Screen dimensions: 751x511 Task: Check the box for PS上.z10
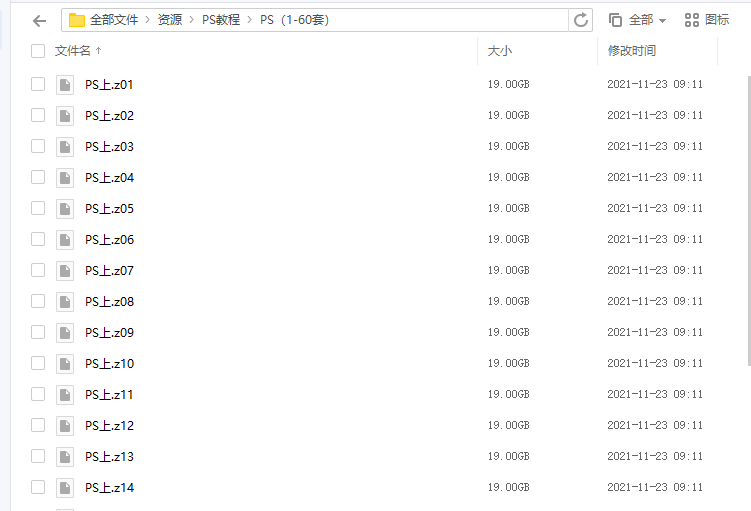[38, 363]
